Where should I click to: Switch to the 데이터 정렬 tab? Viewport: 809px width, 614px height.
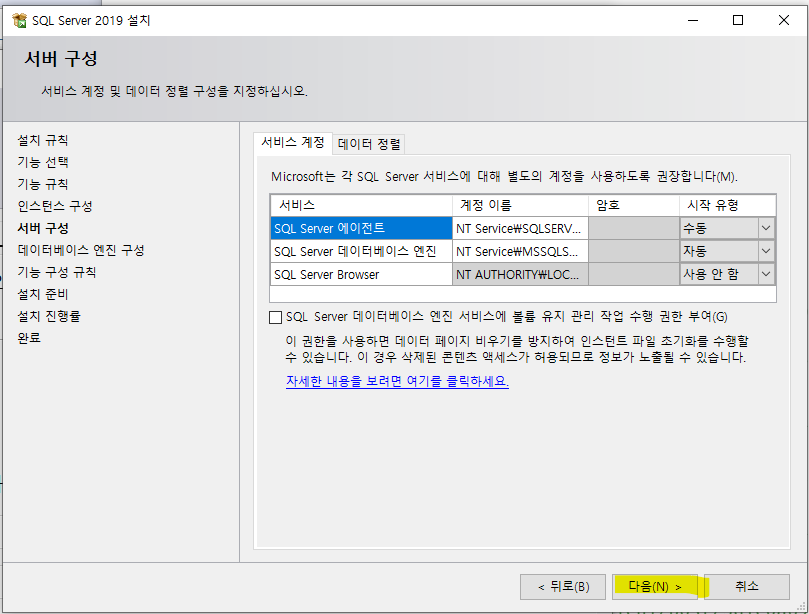(369, 144)
